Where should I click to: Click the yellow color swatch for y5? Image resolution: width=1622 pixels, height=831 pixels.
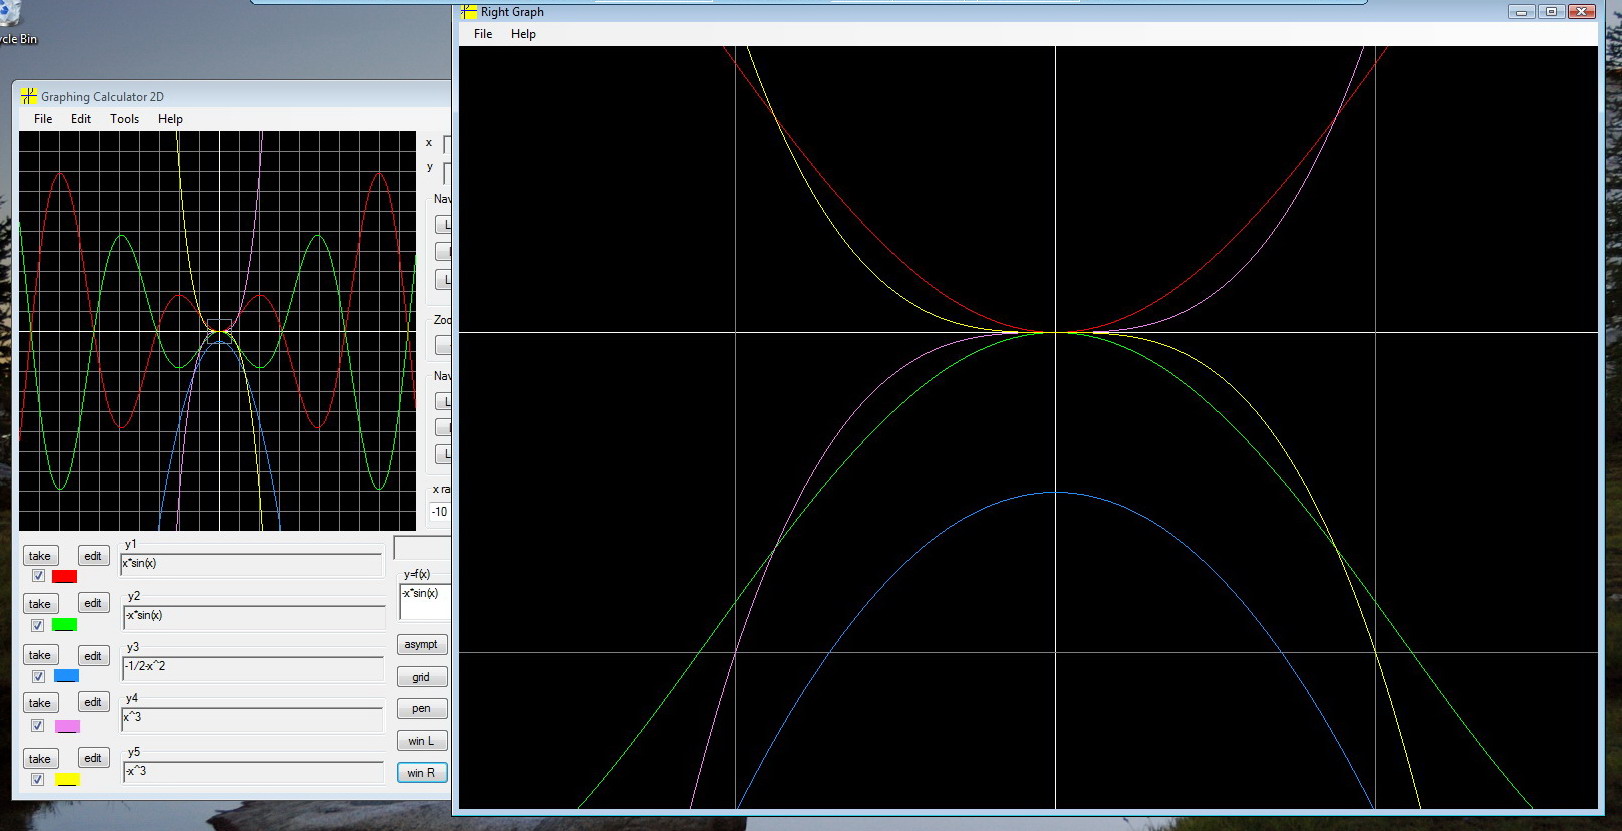coord(67,779)
